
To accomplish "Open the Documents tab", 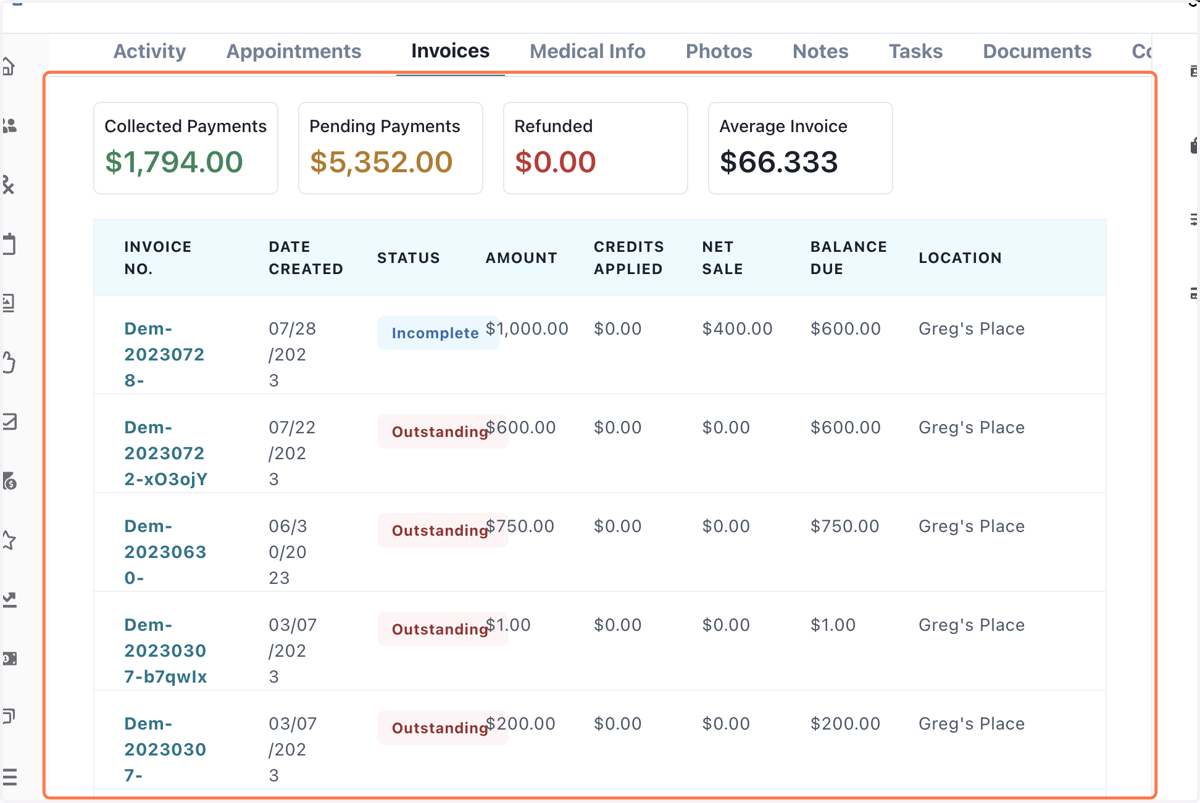I will coord(1037,51).
